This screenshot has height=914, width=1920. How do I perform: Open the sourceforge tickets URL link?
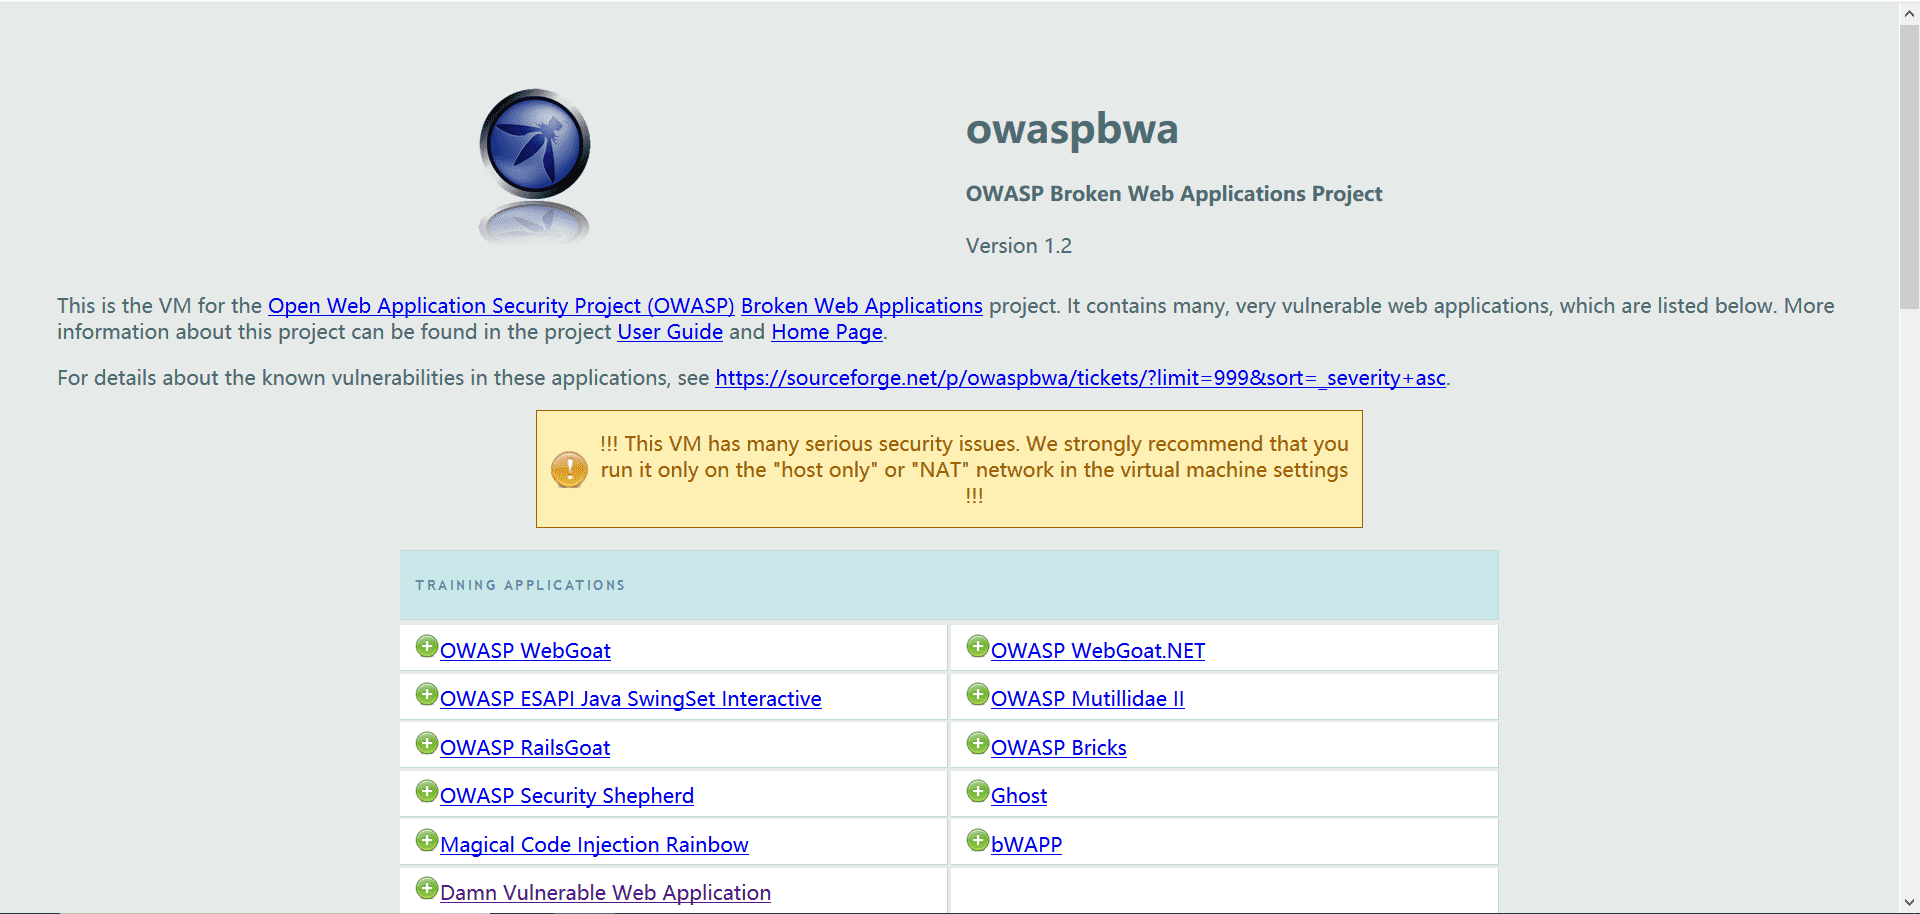click(1081, 378)
